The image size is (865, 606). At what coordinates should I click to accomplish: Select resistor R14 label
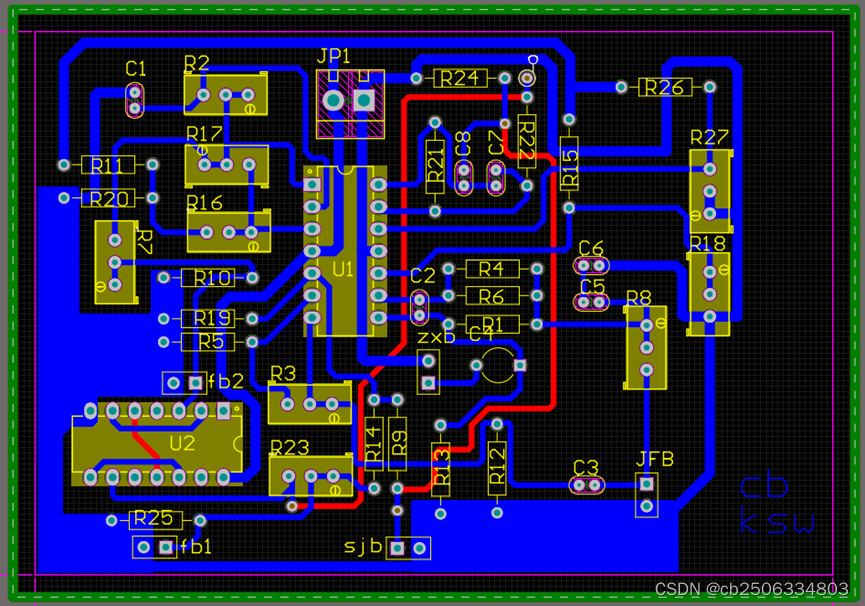tap(373, 444)
